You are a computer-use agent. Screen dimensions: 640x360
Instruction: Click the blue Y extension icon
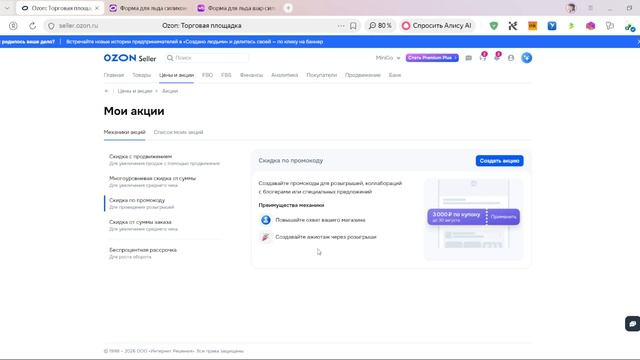(x=552, y=26)
